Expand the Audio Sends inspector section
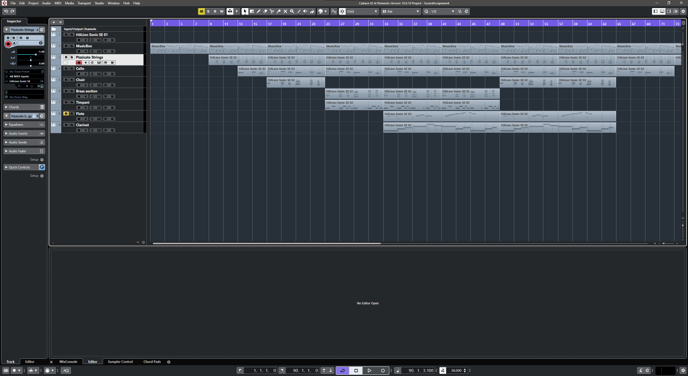Image resolution: width=688 pixels, height=376 pixels. pos(24,142)
